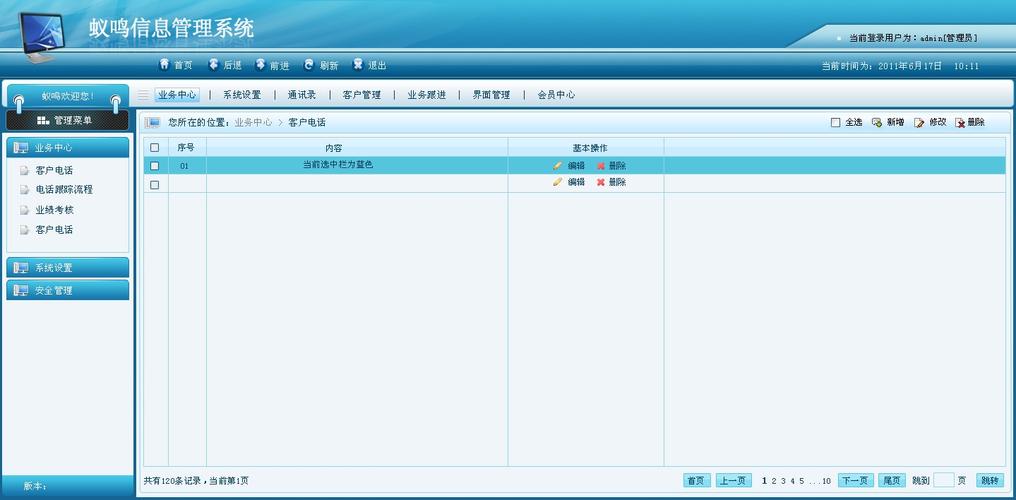Image resolution: width=1016 pixels, height=500 pixels.
Task: Click the back arrow icon 后退
Action: point(213,65)
